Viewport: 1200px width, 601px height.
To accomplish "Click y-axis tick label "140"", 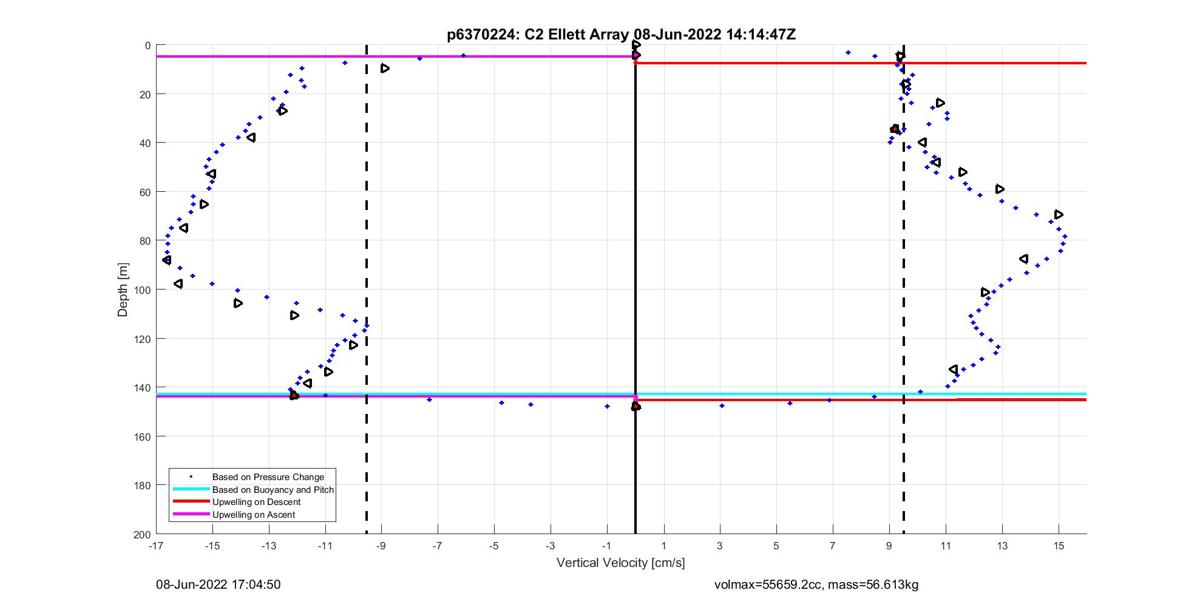I will [x=142, y=388].
